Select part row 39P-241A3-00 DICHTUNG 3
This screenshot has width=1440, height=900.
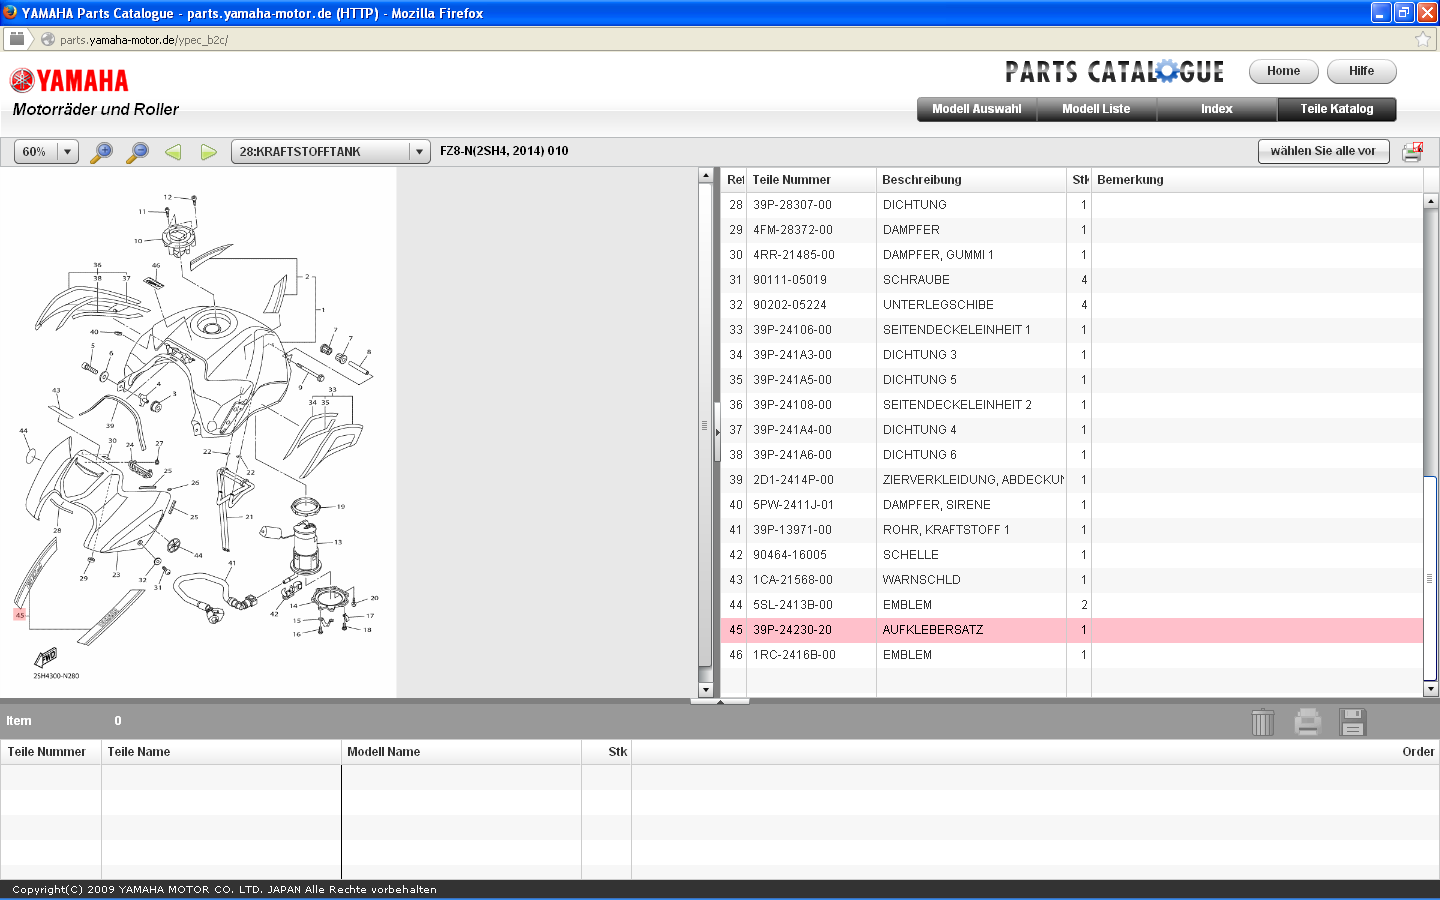click(1071, 355)
